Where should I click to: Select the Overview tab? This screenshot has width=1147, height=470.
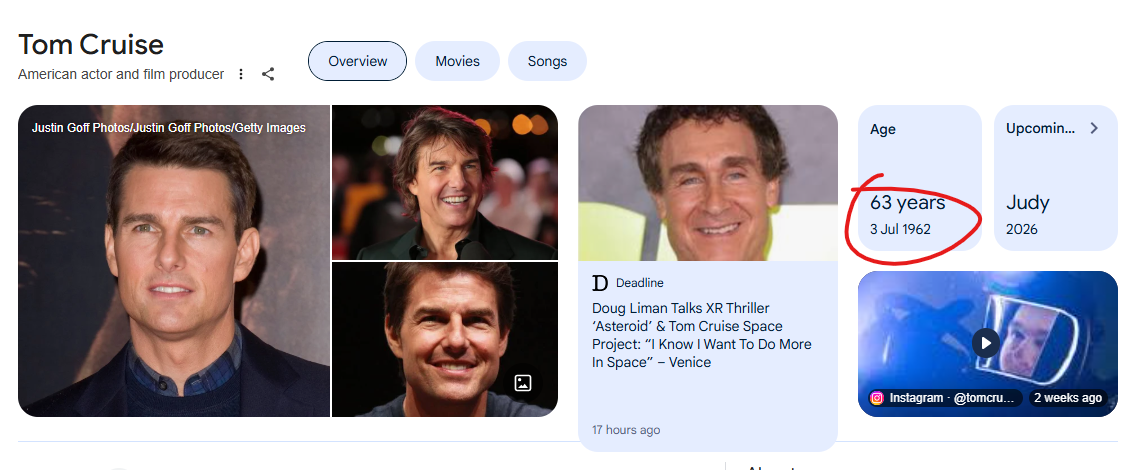tap(358, 61)
